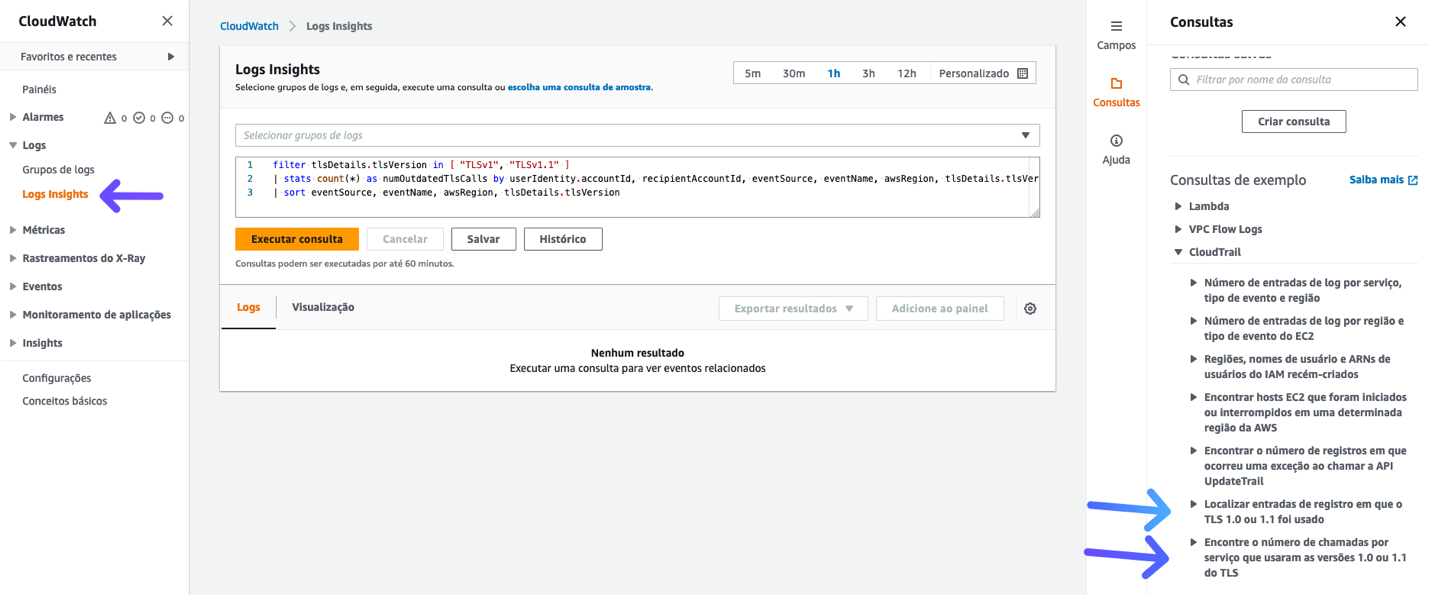Expand the Lambda sample queries

tap(1178, 206)
